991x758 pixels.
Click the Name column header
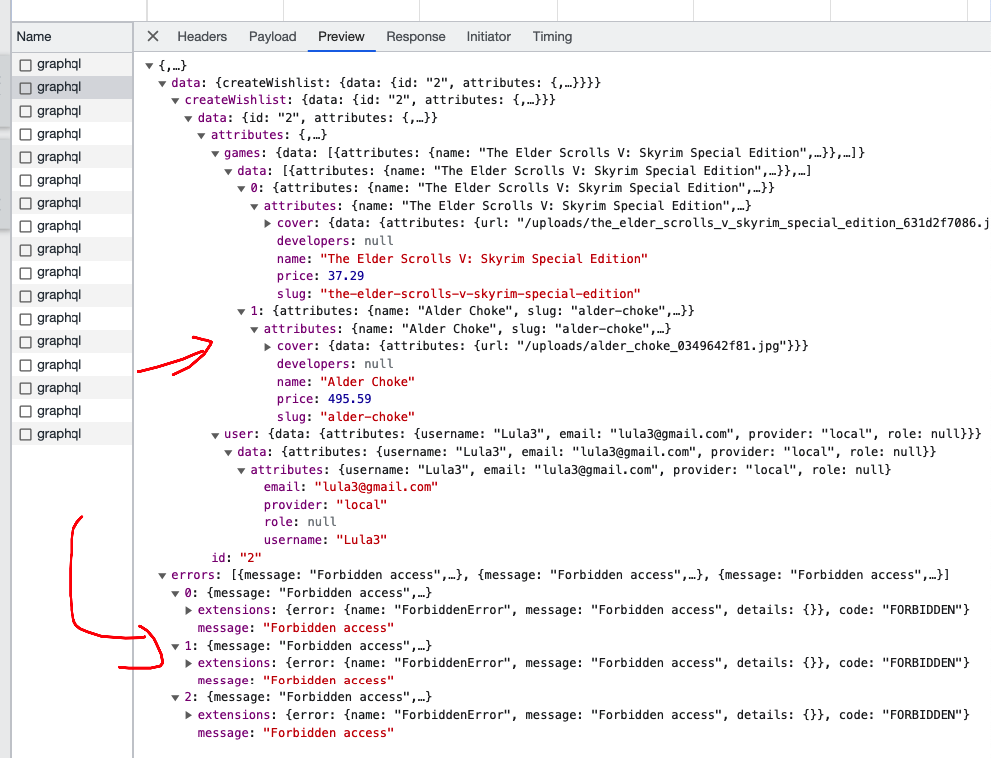(33, 36)
